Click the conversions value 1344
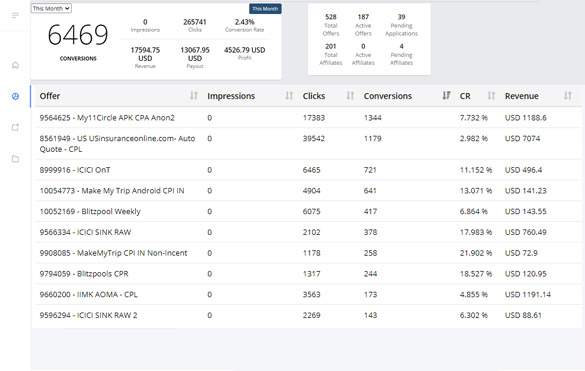The width and height of the screenshot is (585, 371). pos(373,118)
